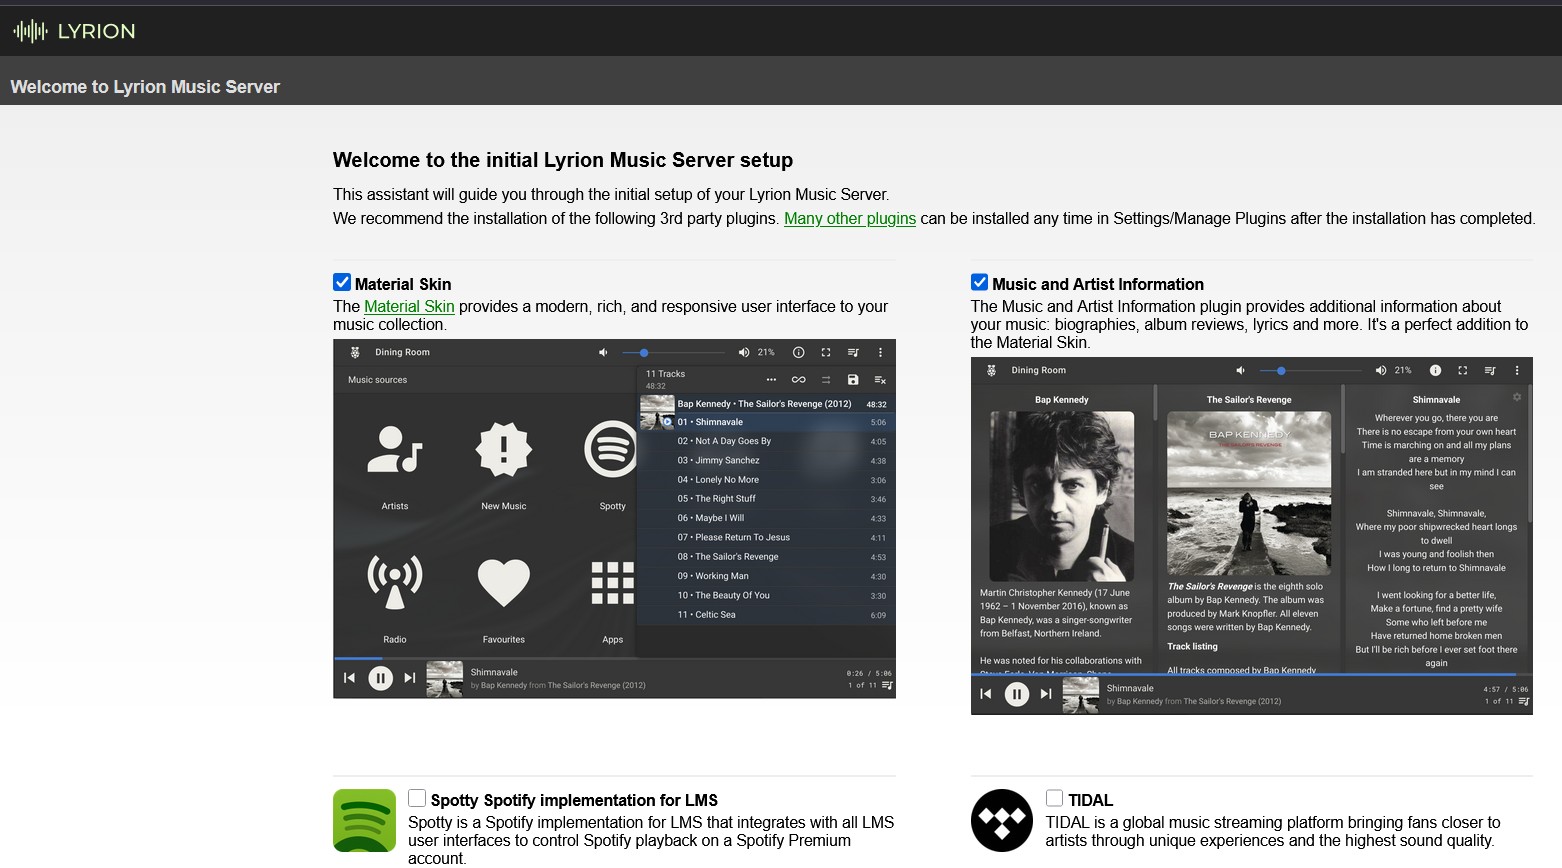Click now-playing album thumbnail in Material Skin preview
Screen dimensions: 1562x868
[444, 679]
